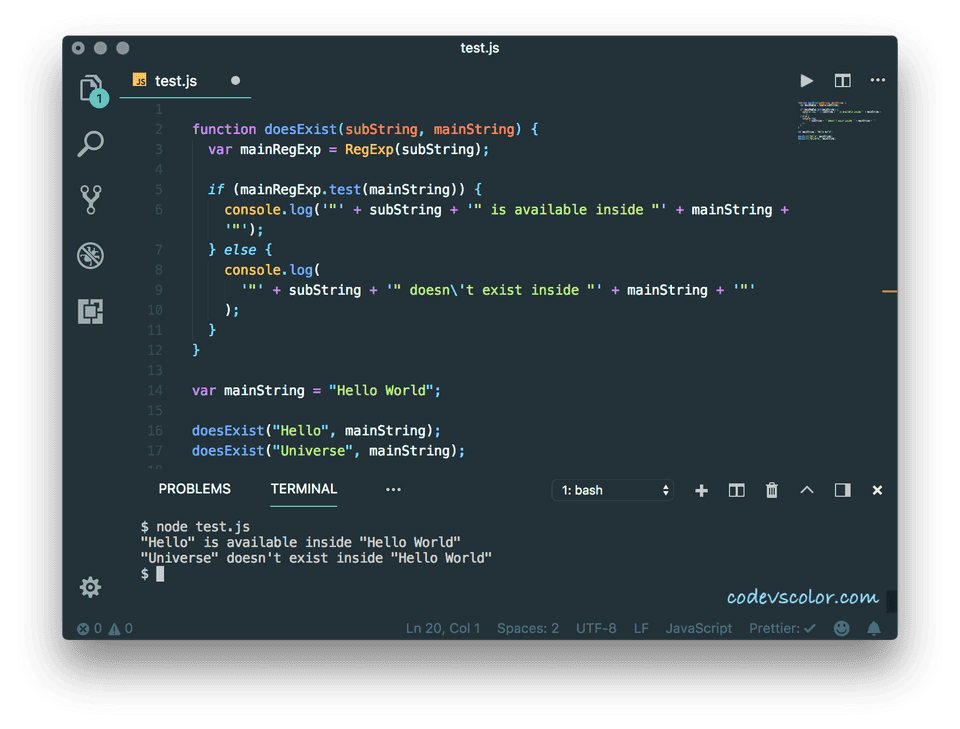Toggle the errors and warnings panel
The image size is (960, 729).
(x=104, y=628)
